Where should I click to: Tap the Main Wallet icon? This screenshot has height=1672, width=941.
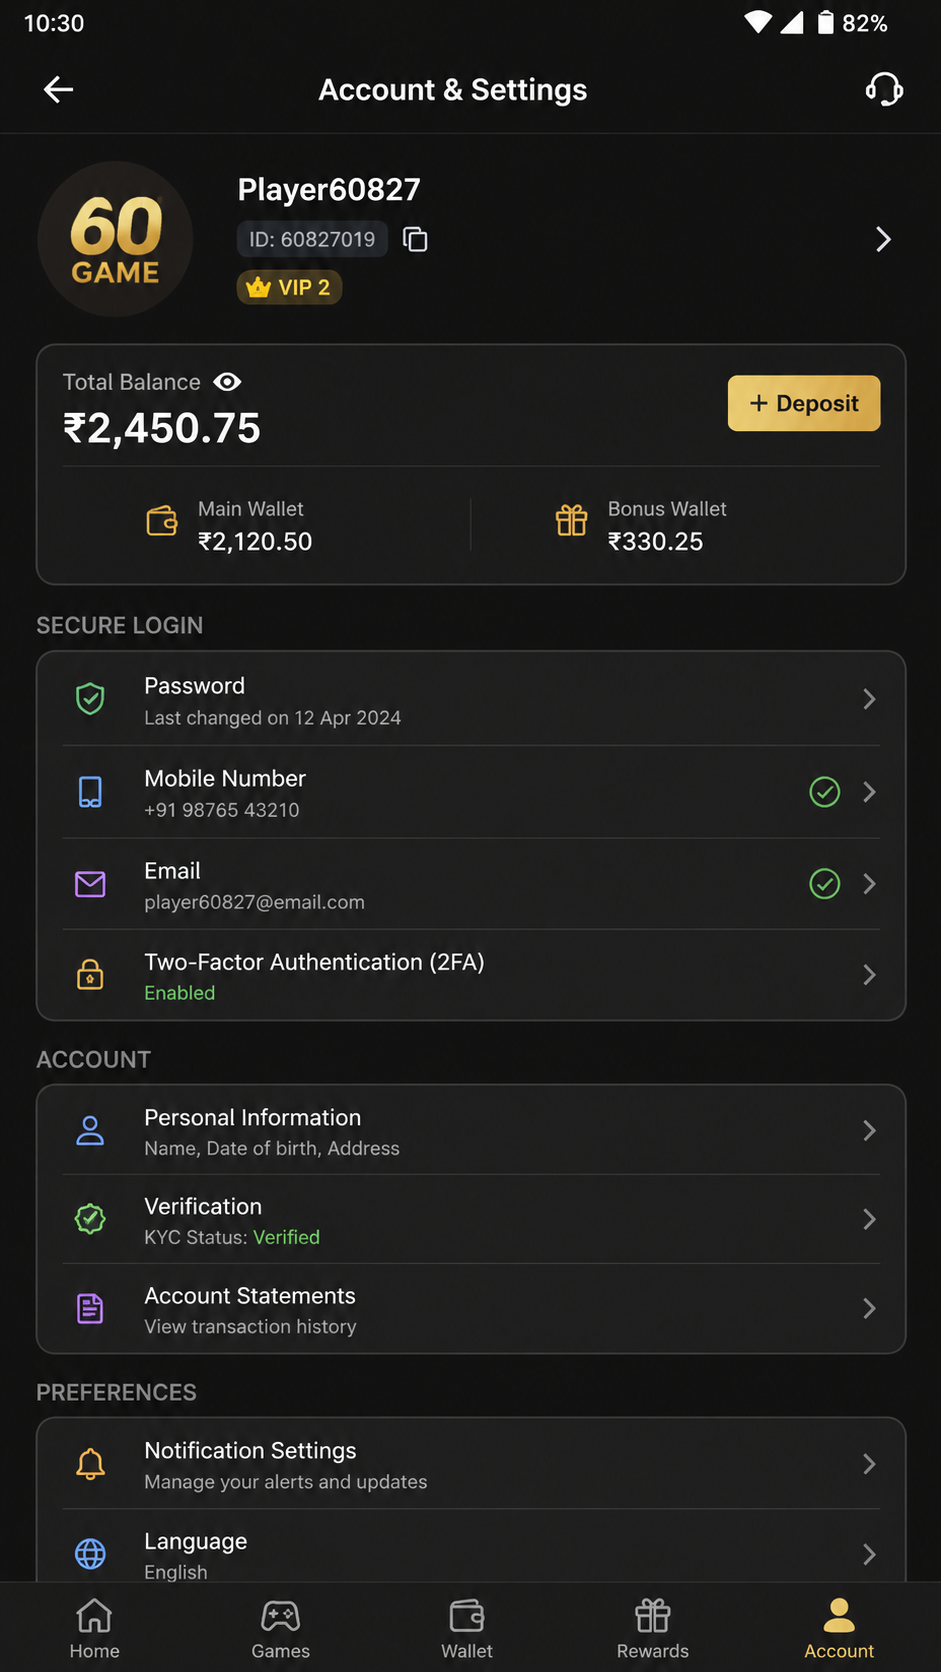coord(162,521)
